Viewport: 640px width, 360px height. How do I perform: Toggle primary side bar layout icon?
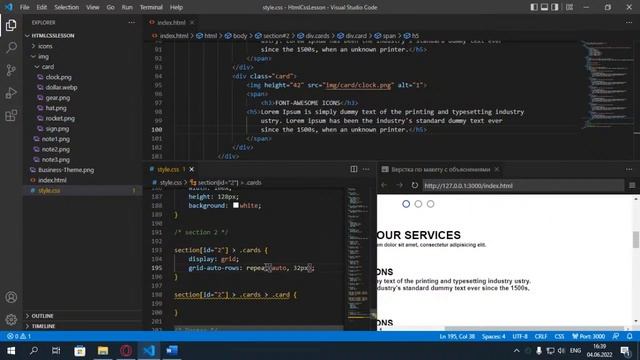point(534,7)
